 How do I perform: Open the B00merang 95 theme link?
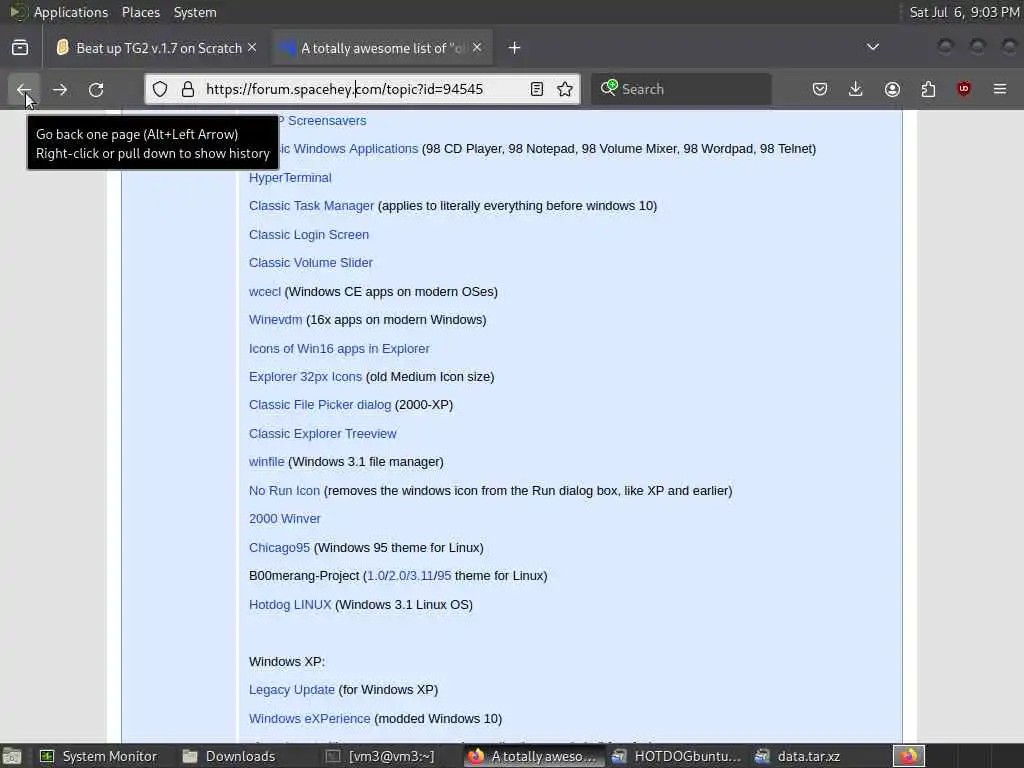coord(444,576)
